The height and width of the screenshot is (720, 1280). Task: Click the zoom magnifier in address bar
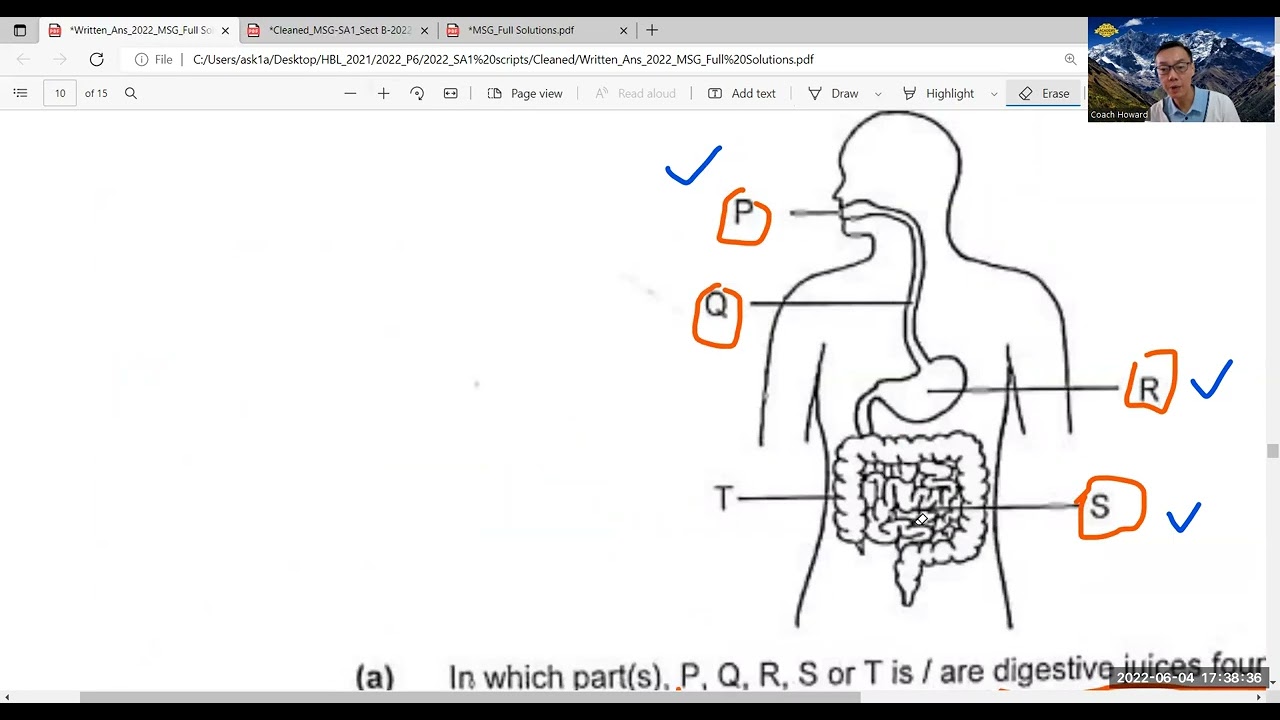[x=1070, y=59]
